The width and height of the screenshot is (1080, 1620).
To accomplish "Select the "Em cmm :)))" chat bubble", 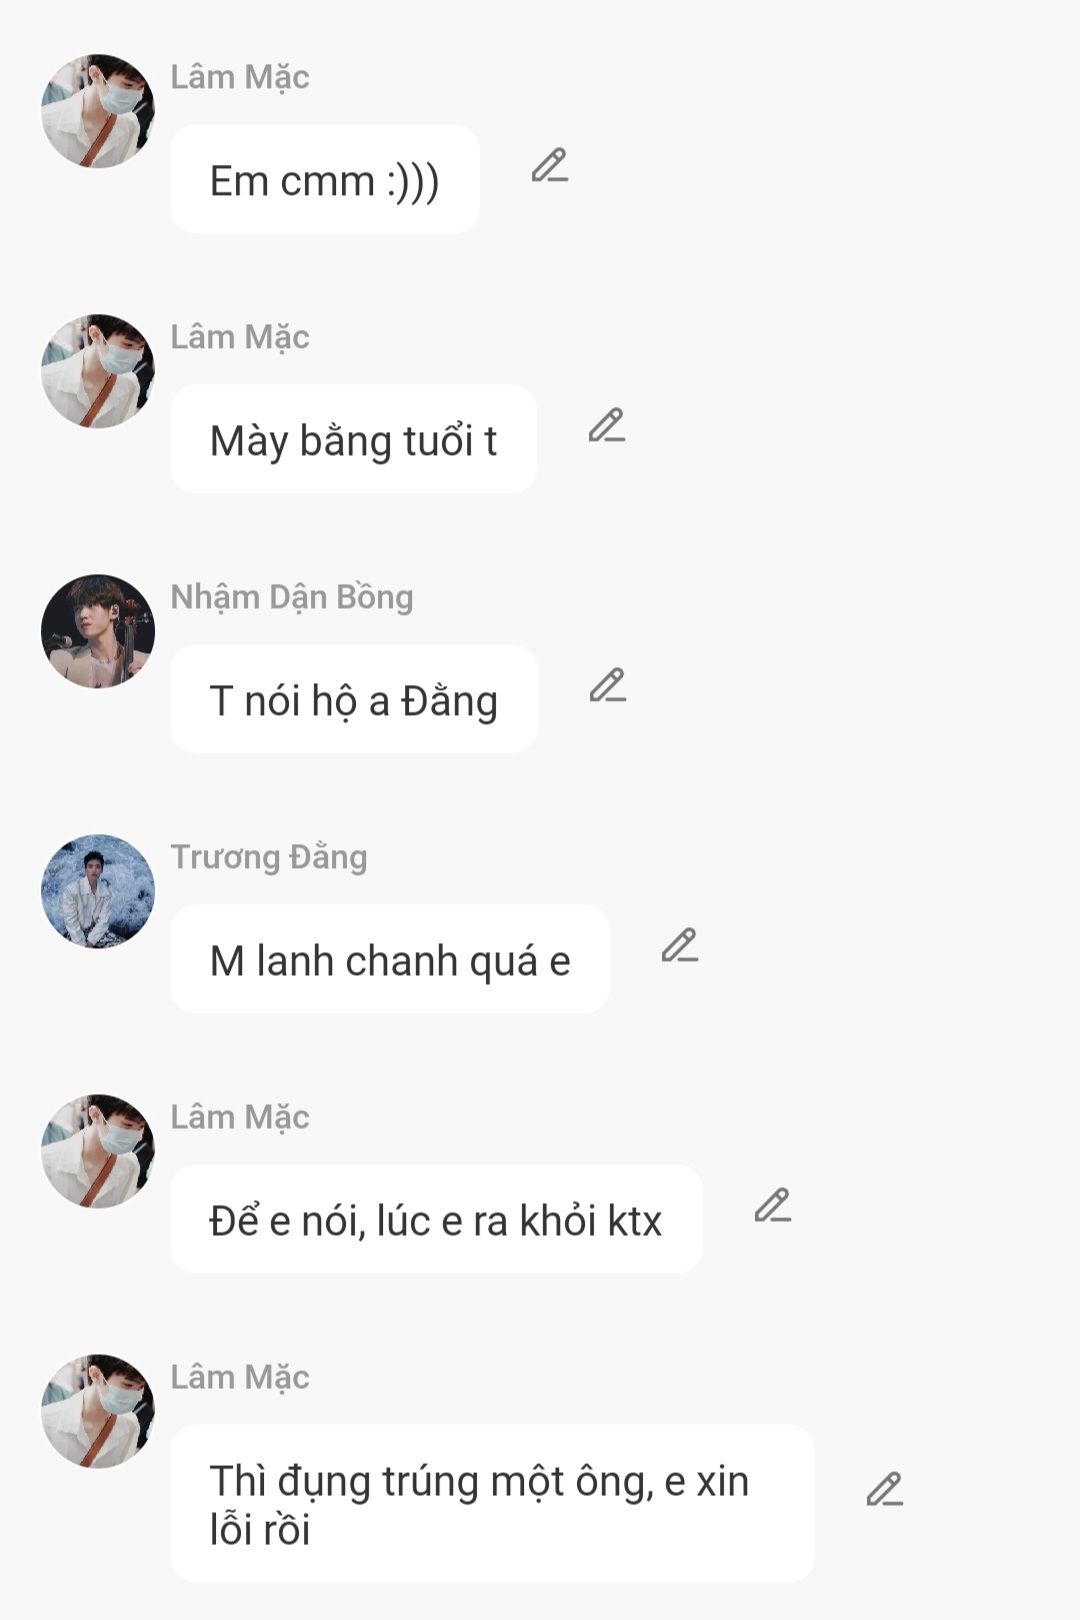I will tap(325, 179).
